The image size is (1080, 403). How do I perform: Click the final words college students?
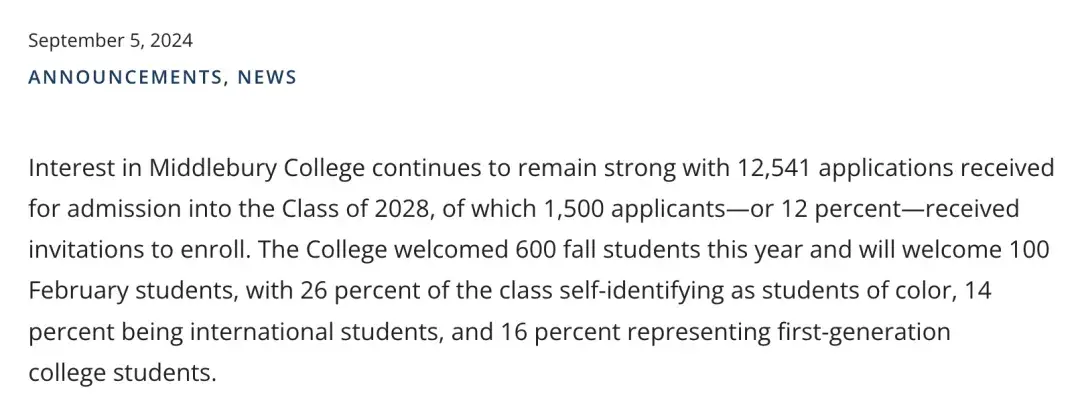click(x=121, y=373)
